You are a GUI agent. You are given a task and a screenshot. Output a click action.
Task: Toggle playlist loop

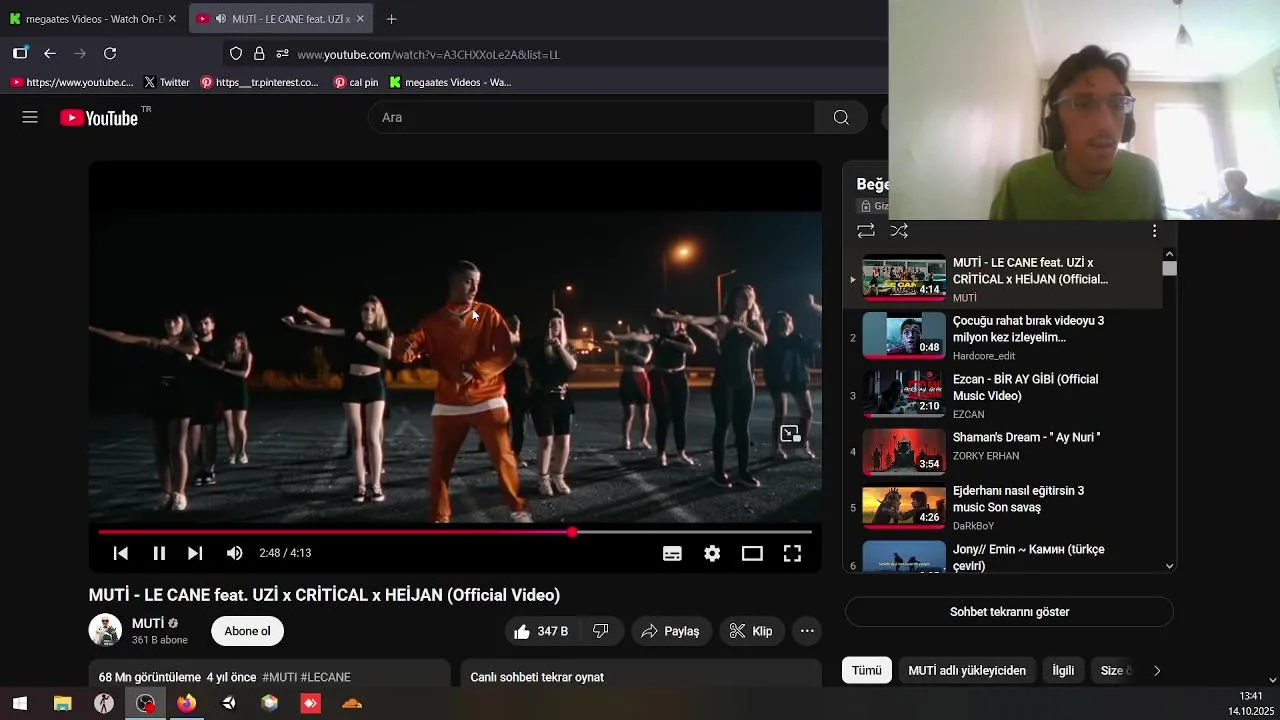tap(866, 231)
